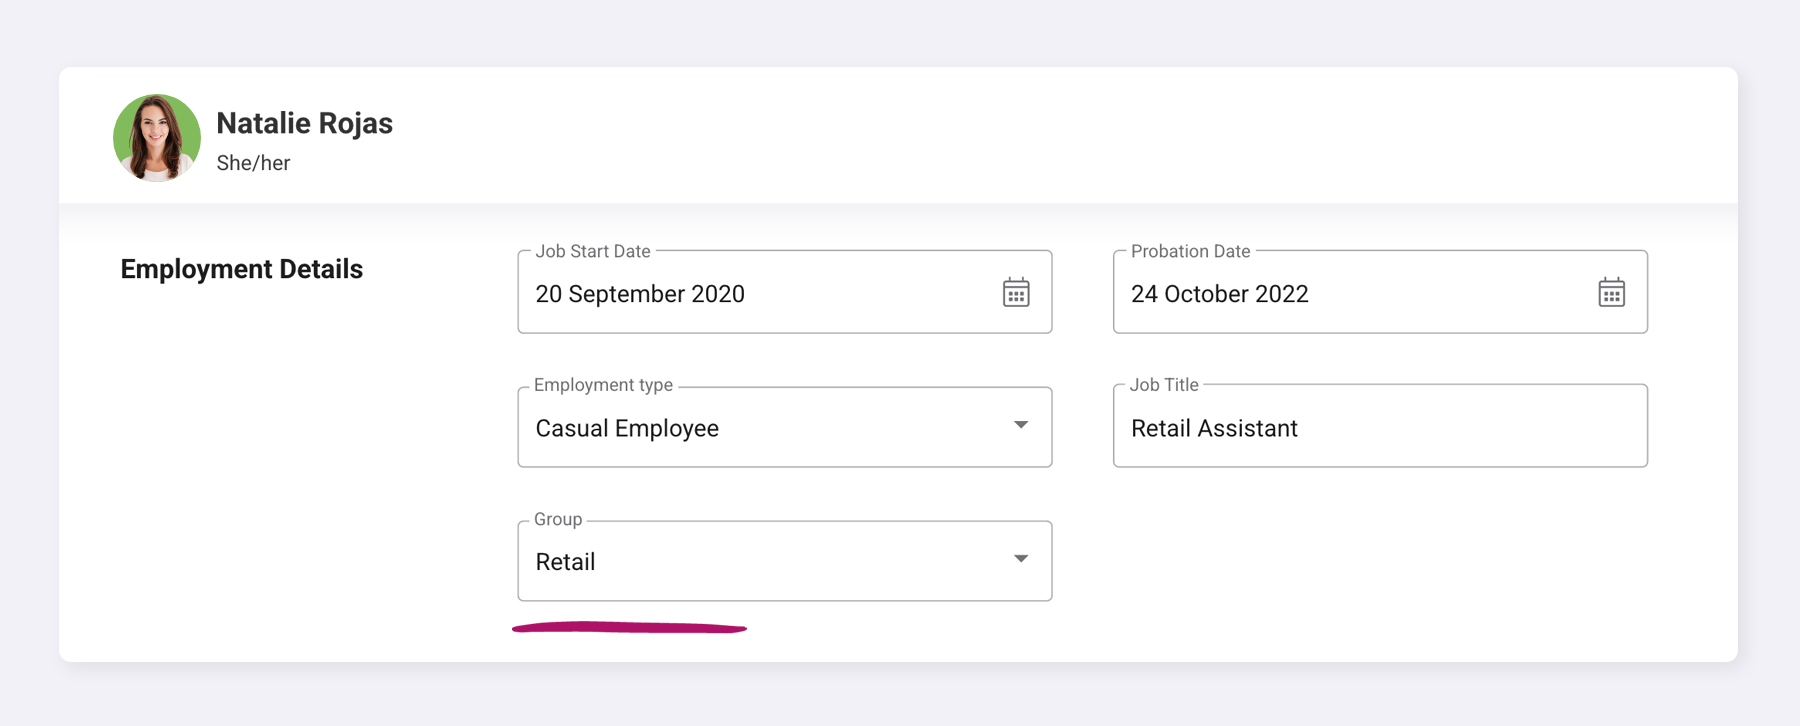The width and height of the screenshot is (1800, 726).
Task: Click the Employment Details section heading
Action: 241,269
